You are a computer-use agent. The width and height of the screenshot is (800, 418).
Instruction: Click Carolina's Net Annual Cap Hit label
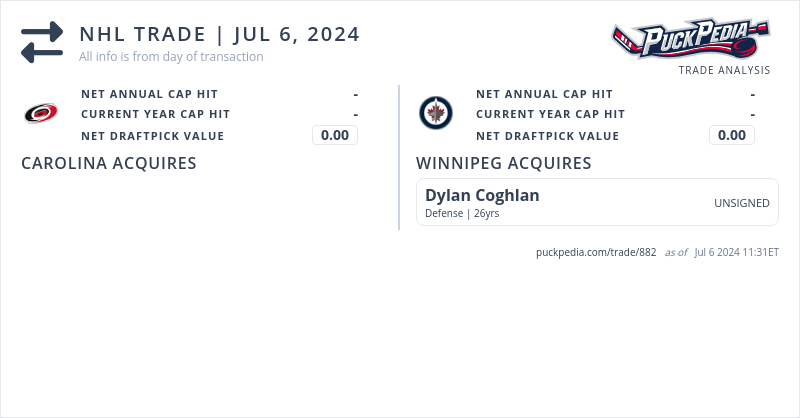click(x=149, y=94)
